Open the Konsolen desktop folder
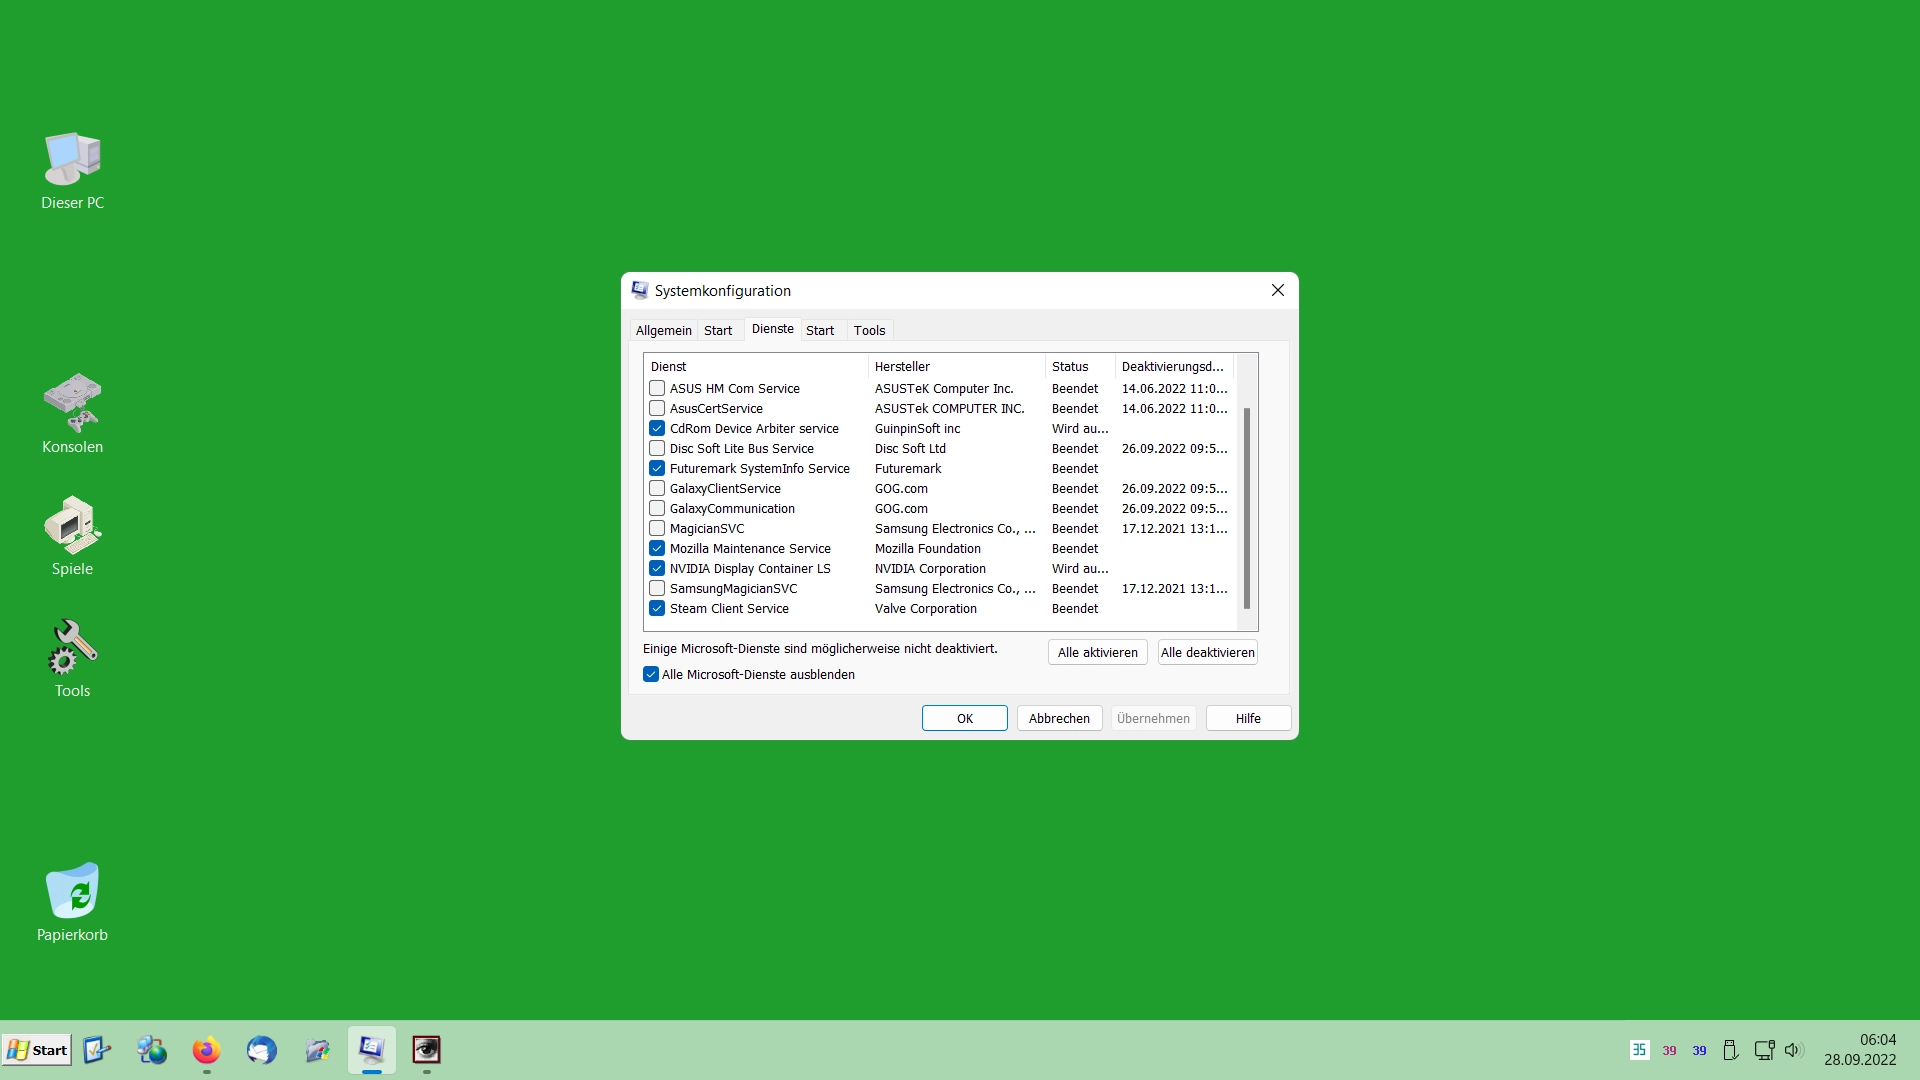This screenshot has height=1080, width=1920. (72, 414)
